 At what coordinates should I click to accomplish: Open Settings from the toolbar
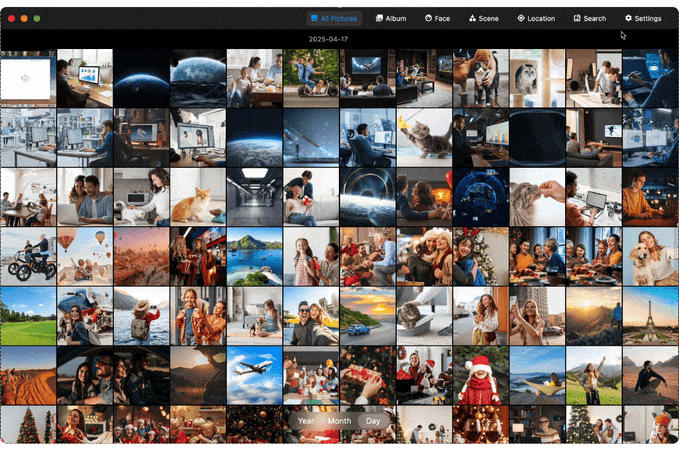point(642,18)
